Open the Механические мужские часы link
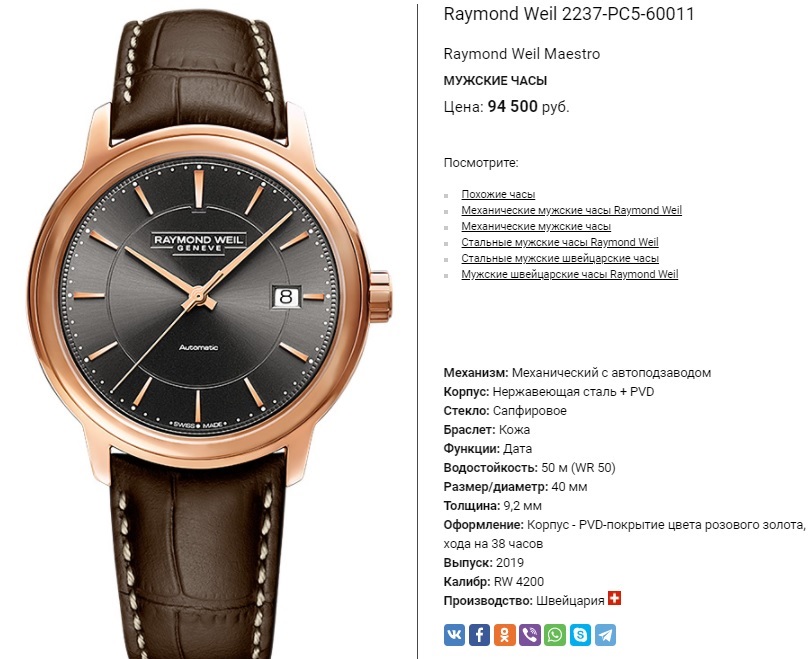 pyautogui.click(x=536, y=226)
